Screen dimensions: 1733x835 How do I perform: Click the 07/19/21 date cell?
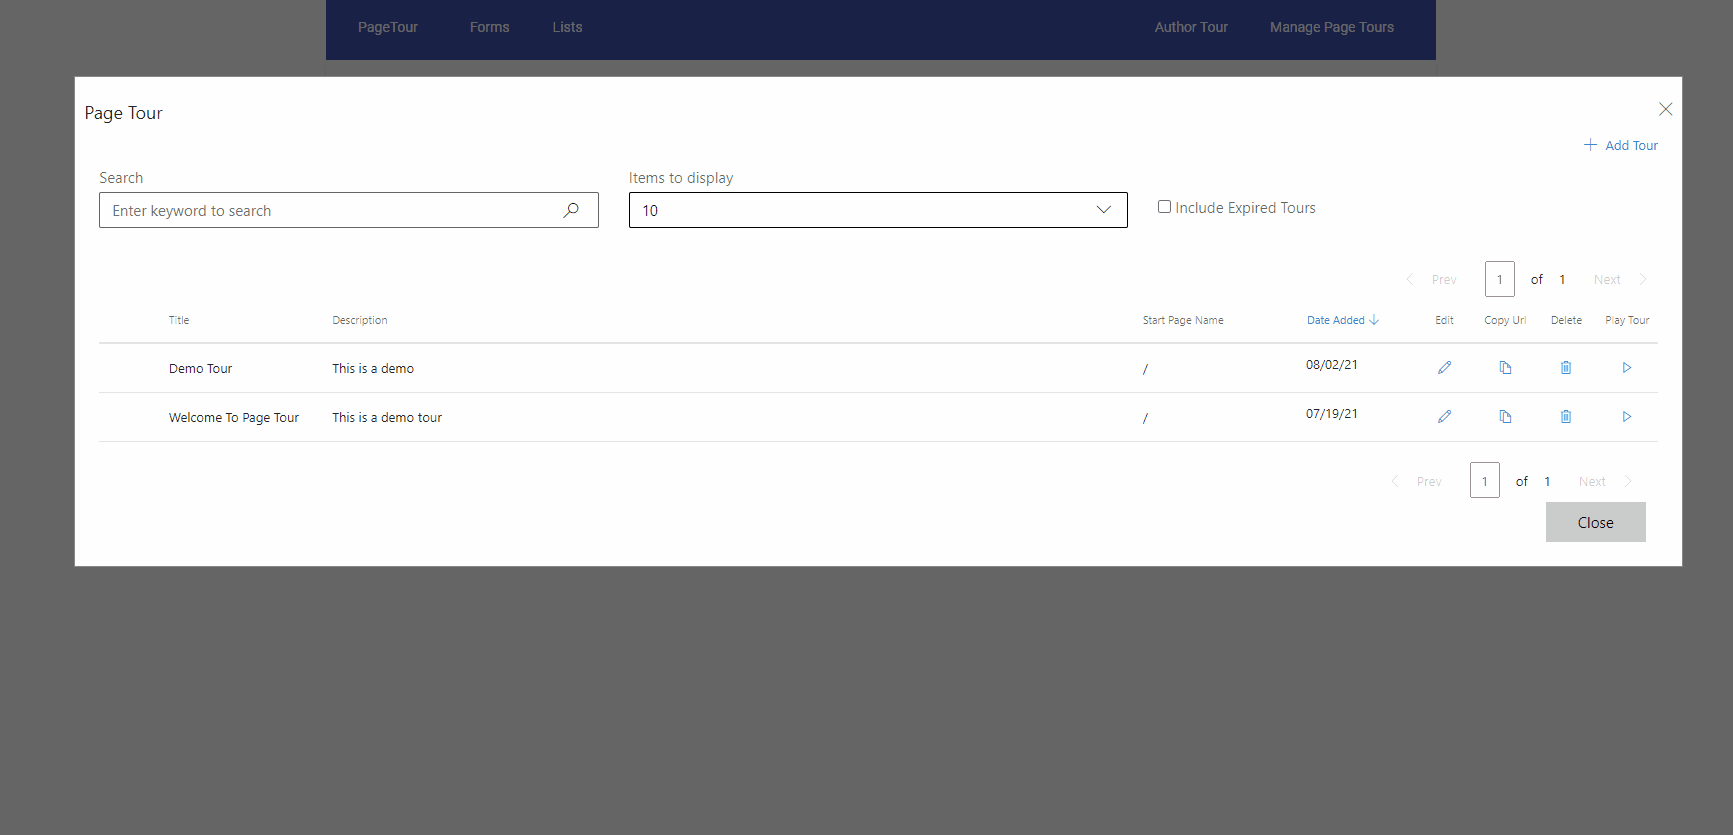[x=1332, y=413]
